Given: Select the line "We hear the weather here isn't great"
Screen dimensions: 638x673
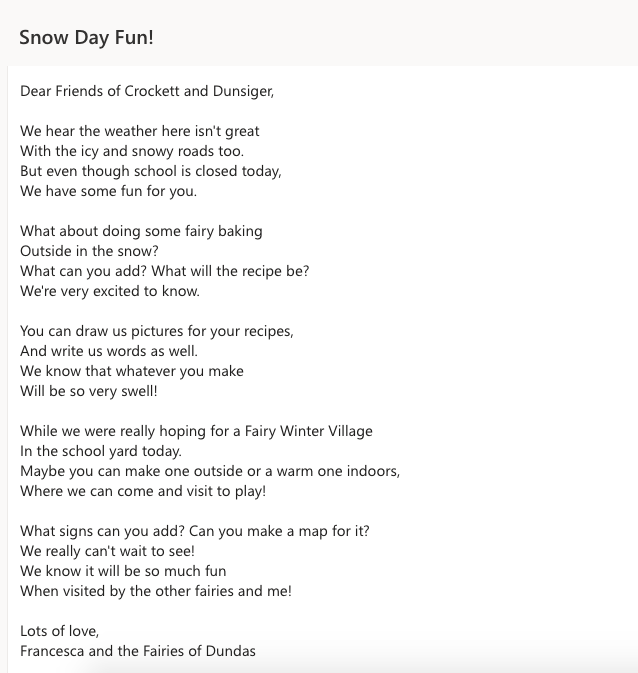Looking at the screenshot, I should point(140,131).
